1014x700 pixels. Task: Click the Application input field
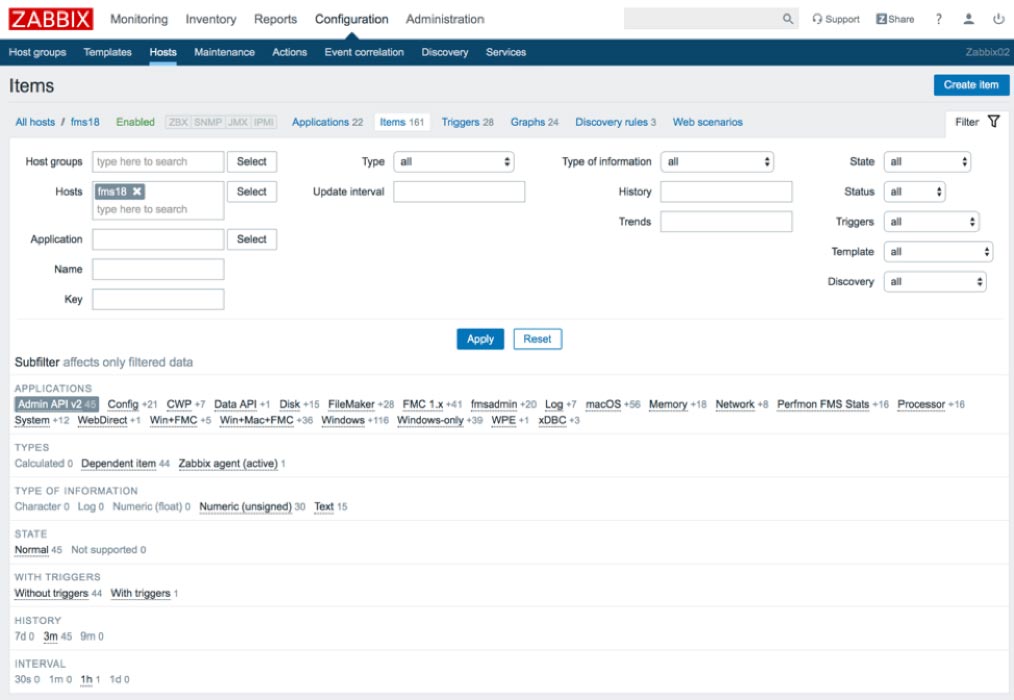158,239
